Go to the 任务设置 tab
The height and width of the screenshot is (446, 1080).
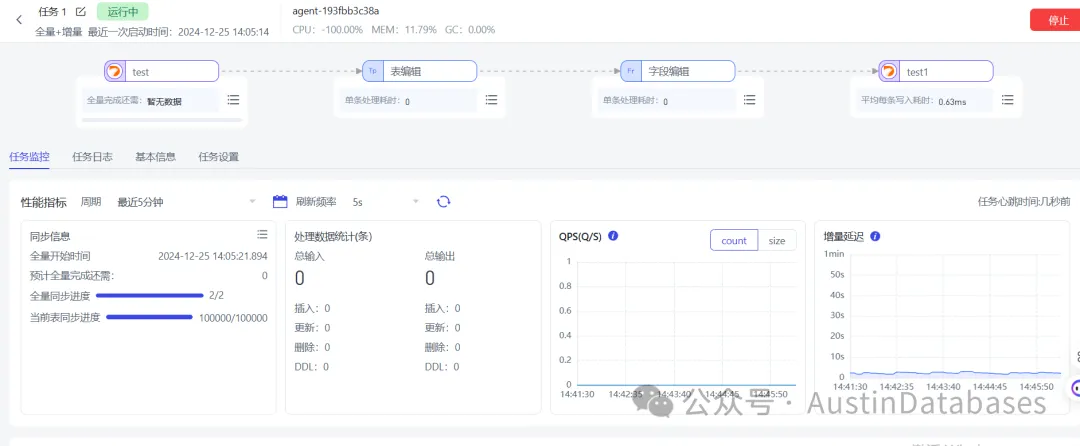coord(218,157)
